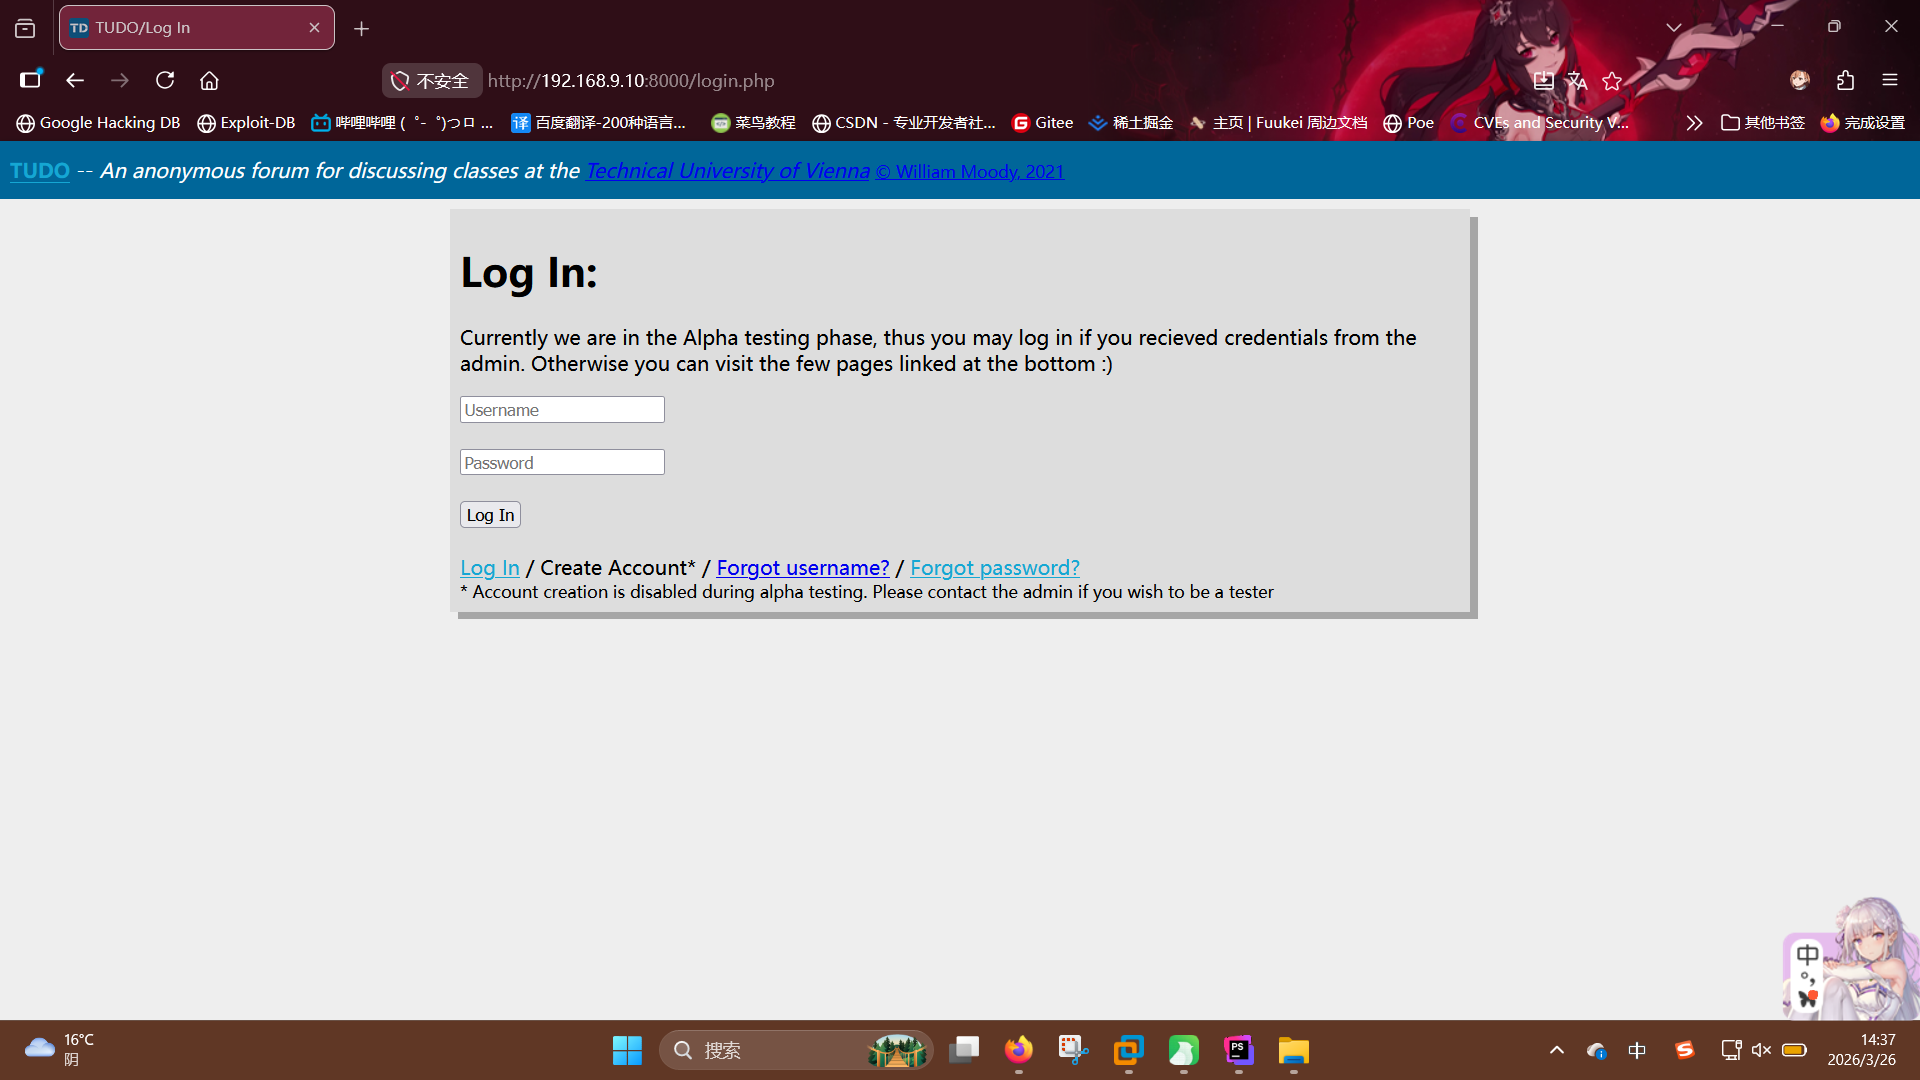
Task: Toggle the Chinese IME indicator in tray
Action: point(1637,1050)
